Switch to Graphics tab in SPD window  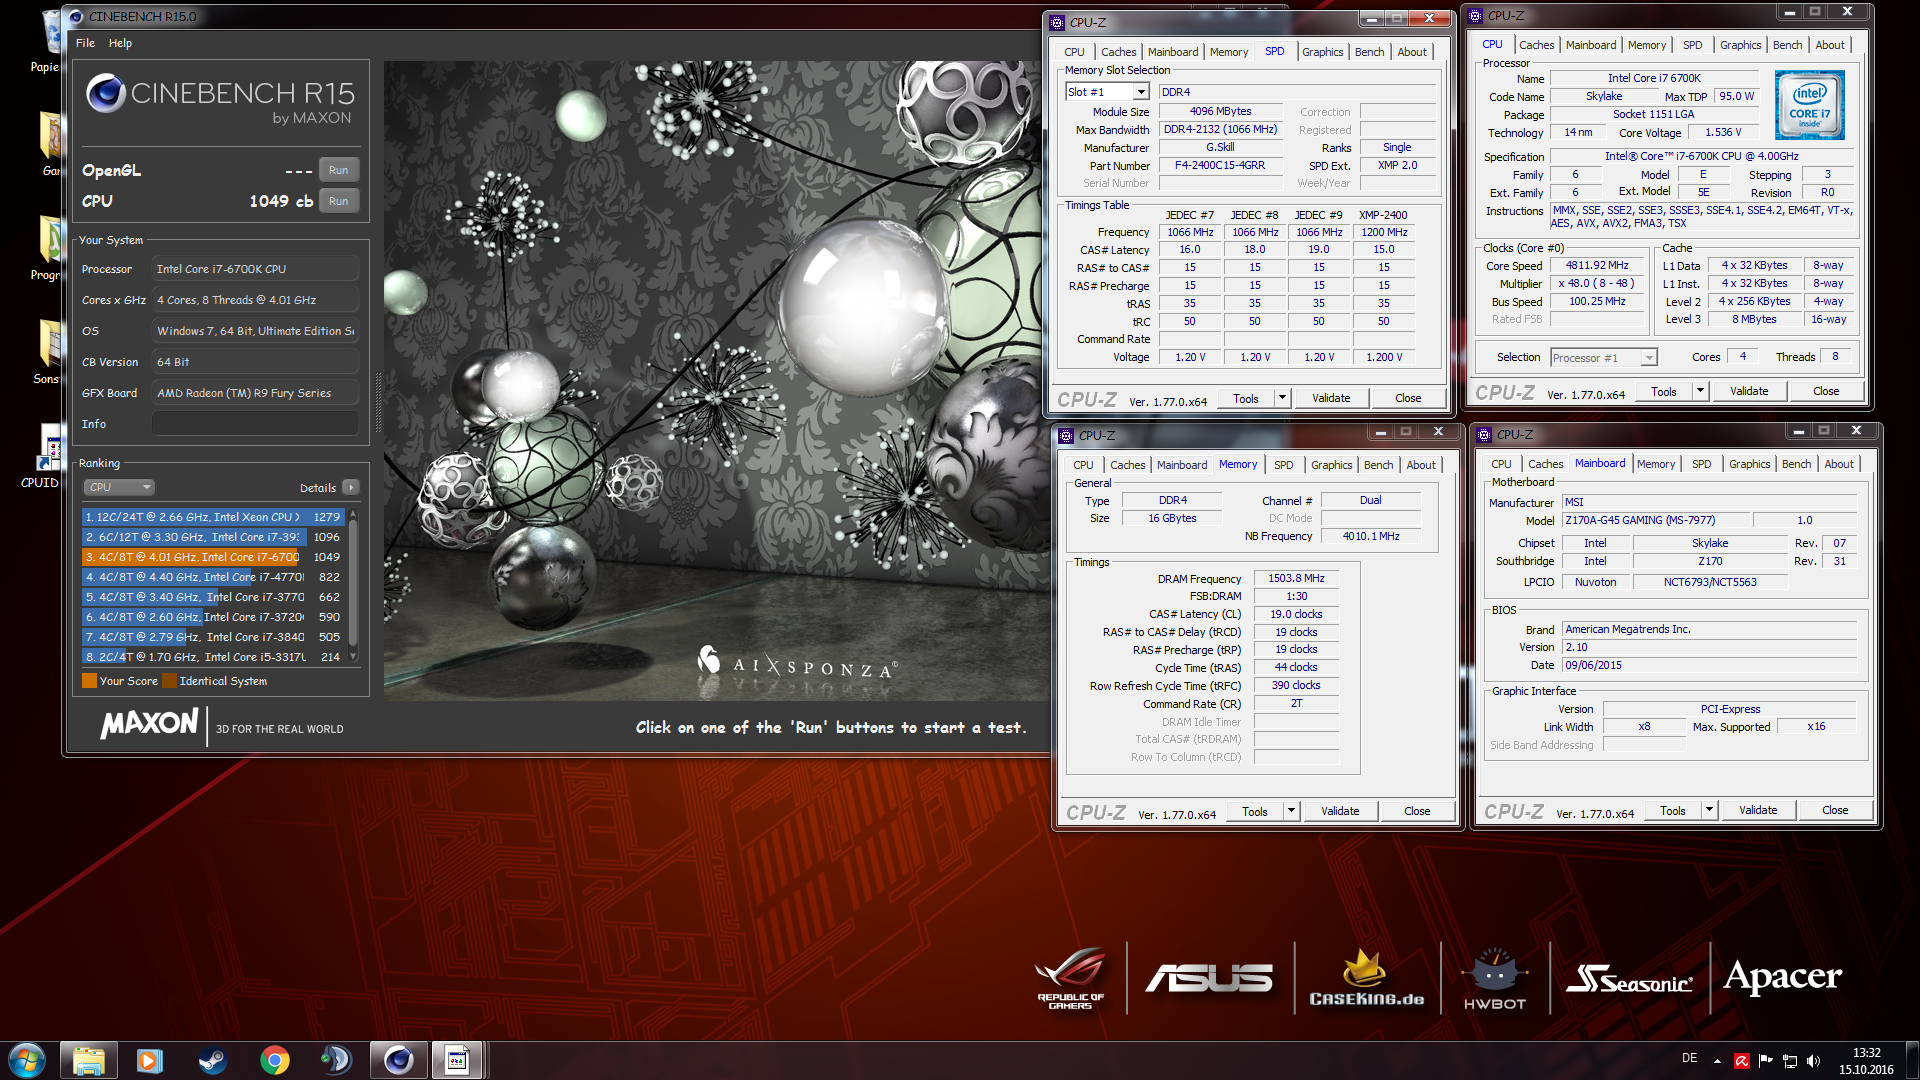(x=1322, y=52)
